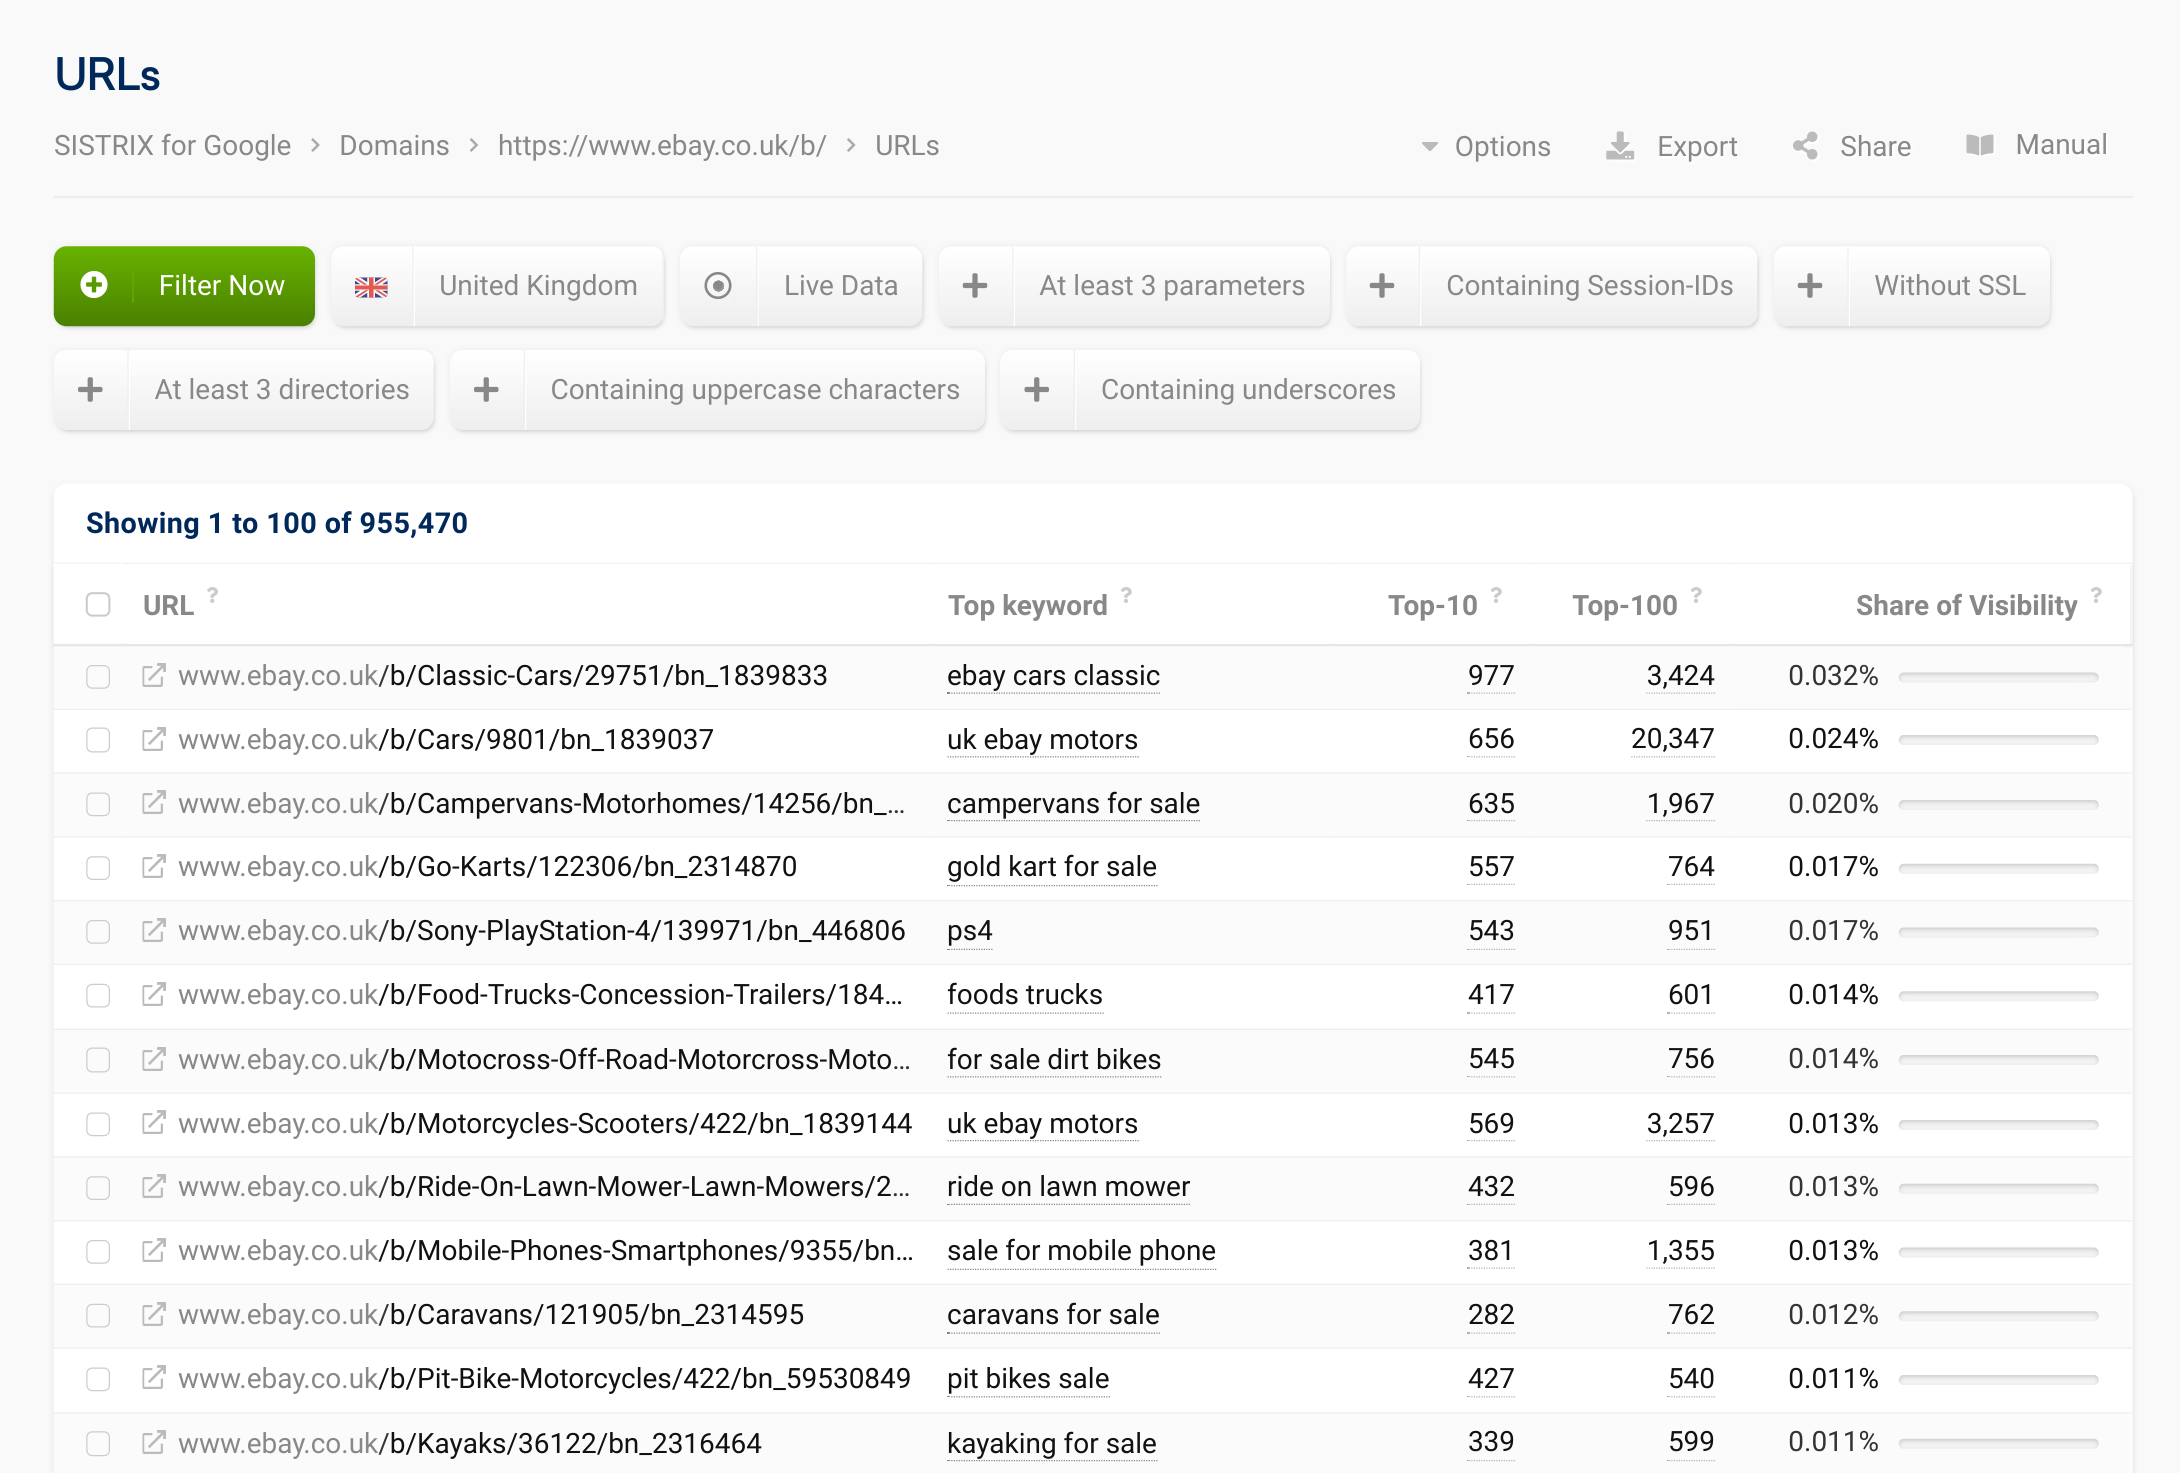This screenshot has height=1473, width=2180.
Task: Sort by Top-100 column header
Action: (x=1624, y=605)
